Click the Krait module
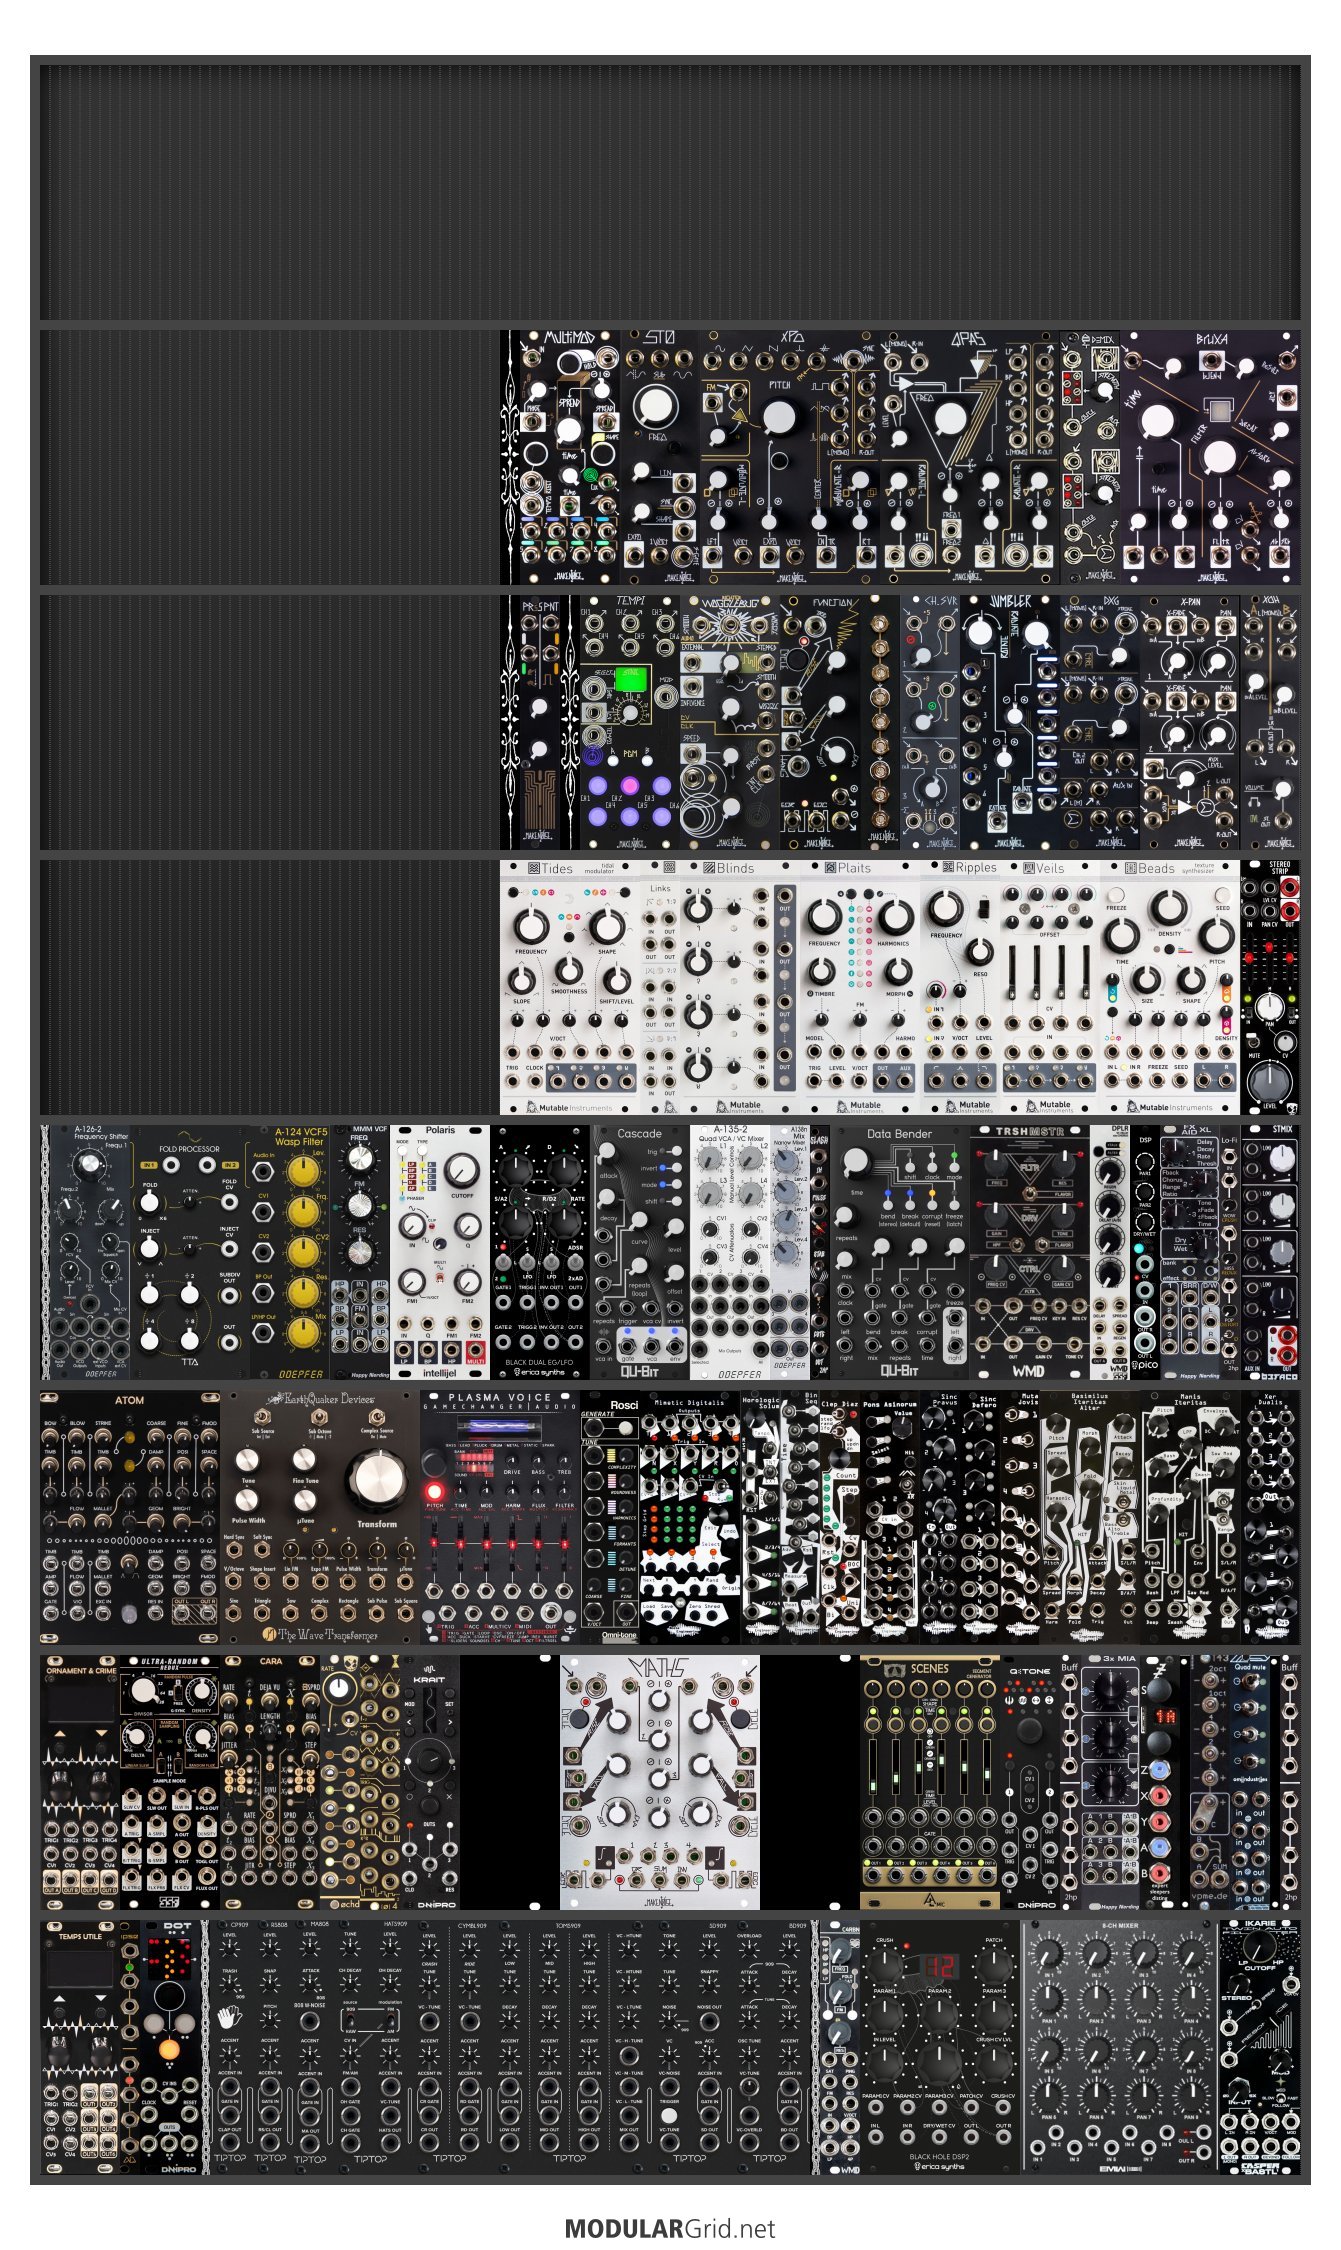The image size is (1341, 2250). click(430, 1782)
